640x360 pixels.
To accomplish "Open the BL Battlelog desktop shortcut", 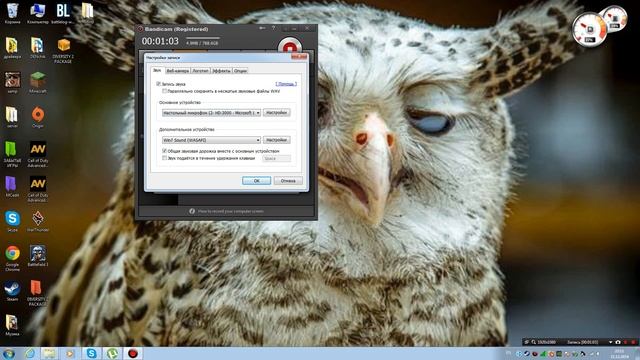I will (62, 13).
